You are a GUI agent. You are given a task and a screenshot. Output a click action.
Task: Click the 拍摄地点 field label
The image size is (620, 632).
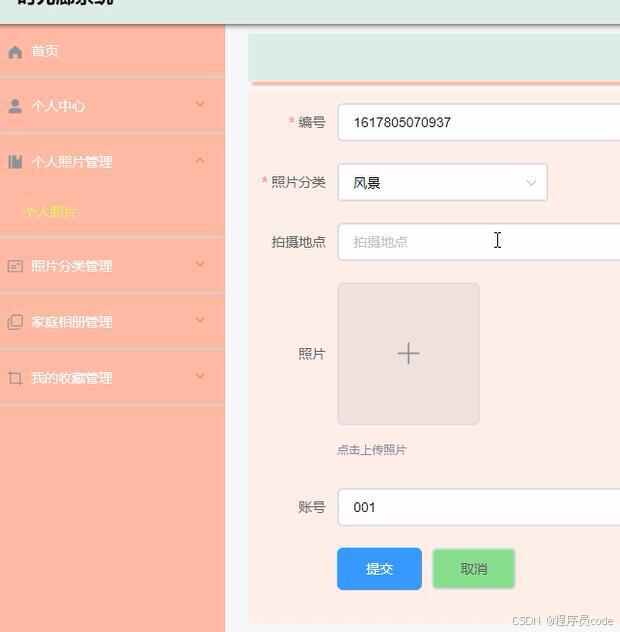(298, 242)
